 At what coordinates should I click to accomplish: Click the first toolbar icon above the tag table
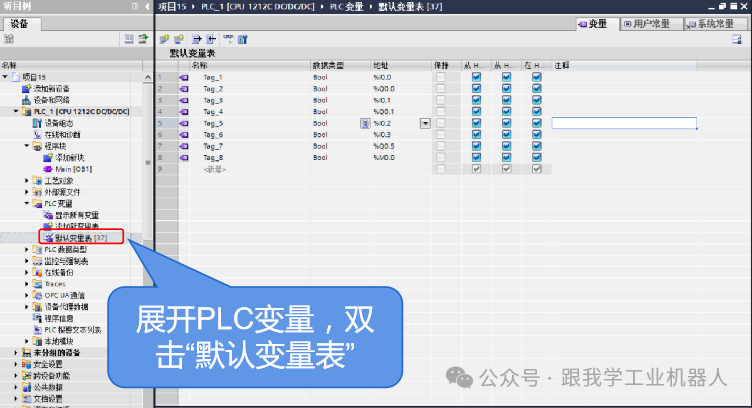click(164, 39)
